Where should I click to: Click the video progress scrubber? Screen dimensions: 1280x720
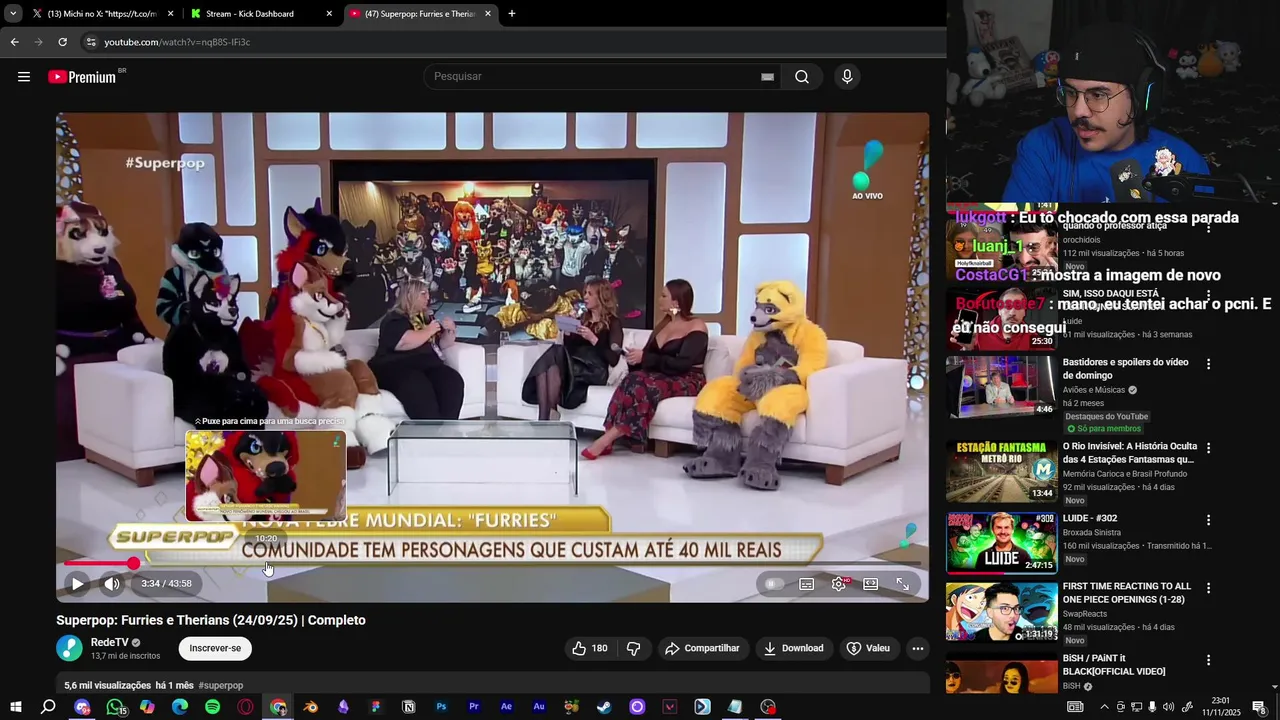pyautogui.click(x=134, y=564)
